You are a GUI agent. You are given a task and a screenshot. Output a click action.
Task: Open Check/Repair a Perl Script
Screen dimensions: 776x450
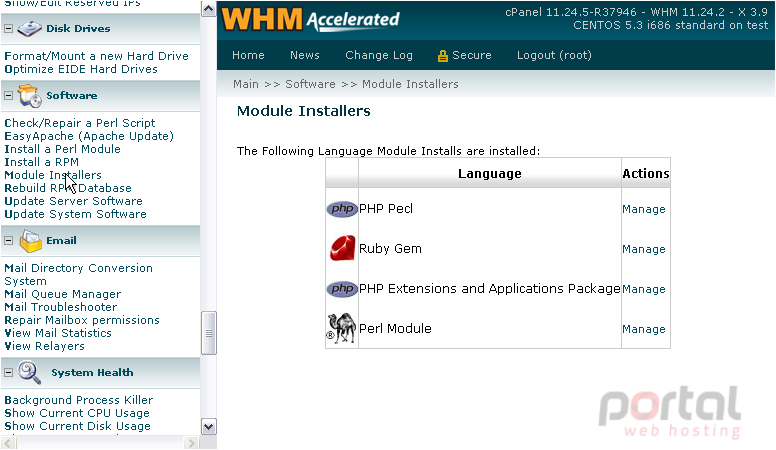click(80, 123)
